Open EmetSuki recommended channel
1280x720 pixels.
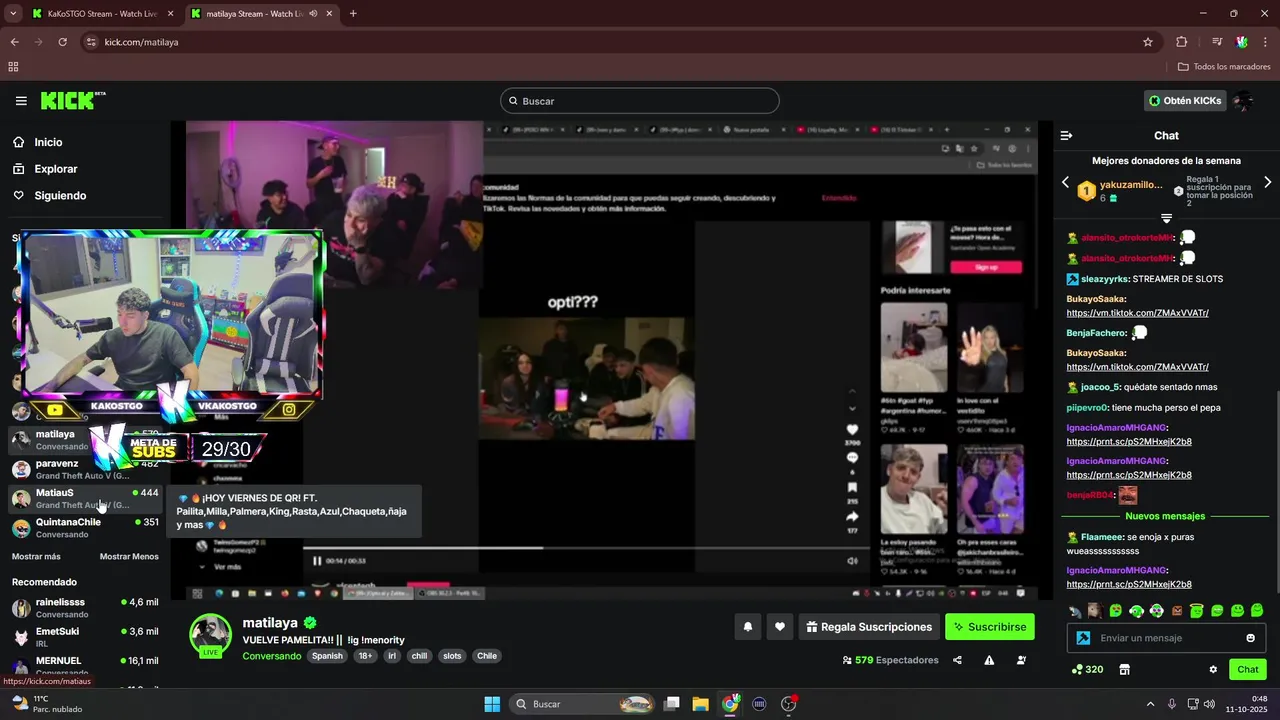tap(85, 636)
